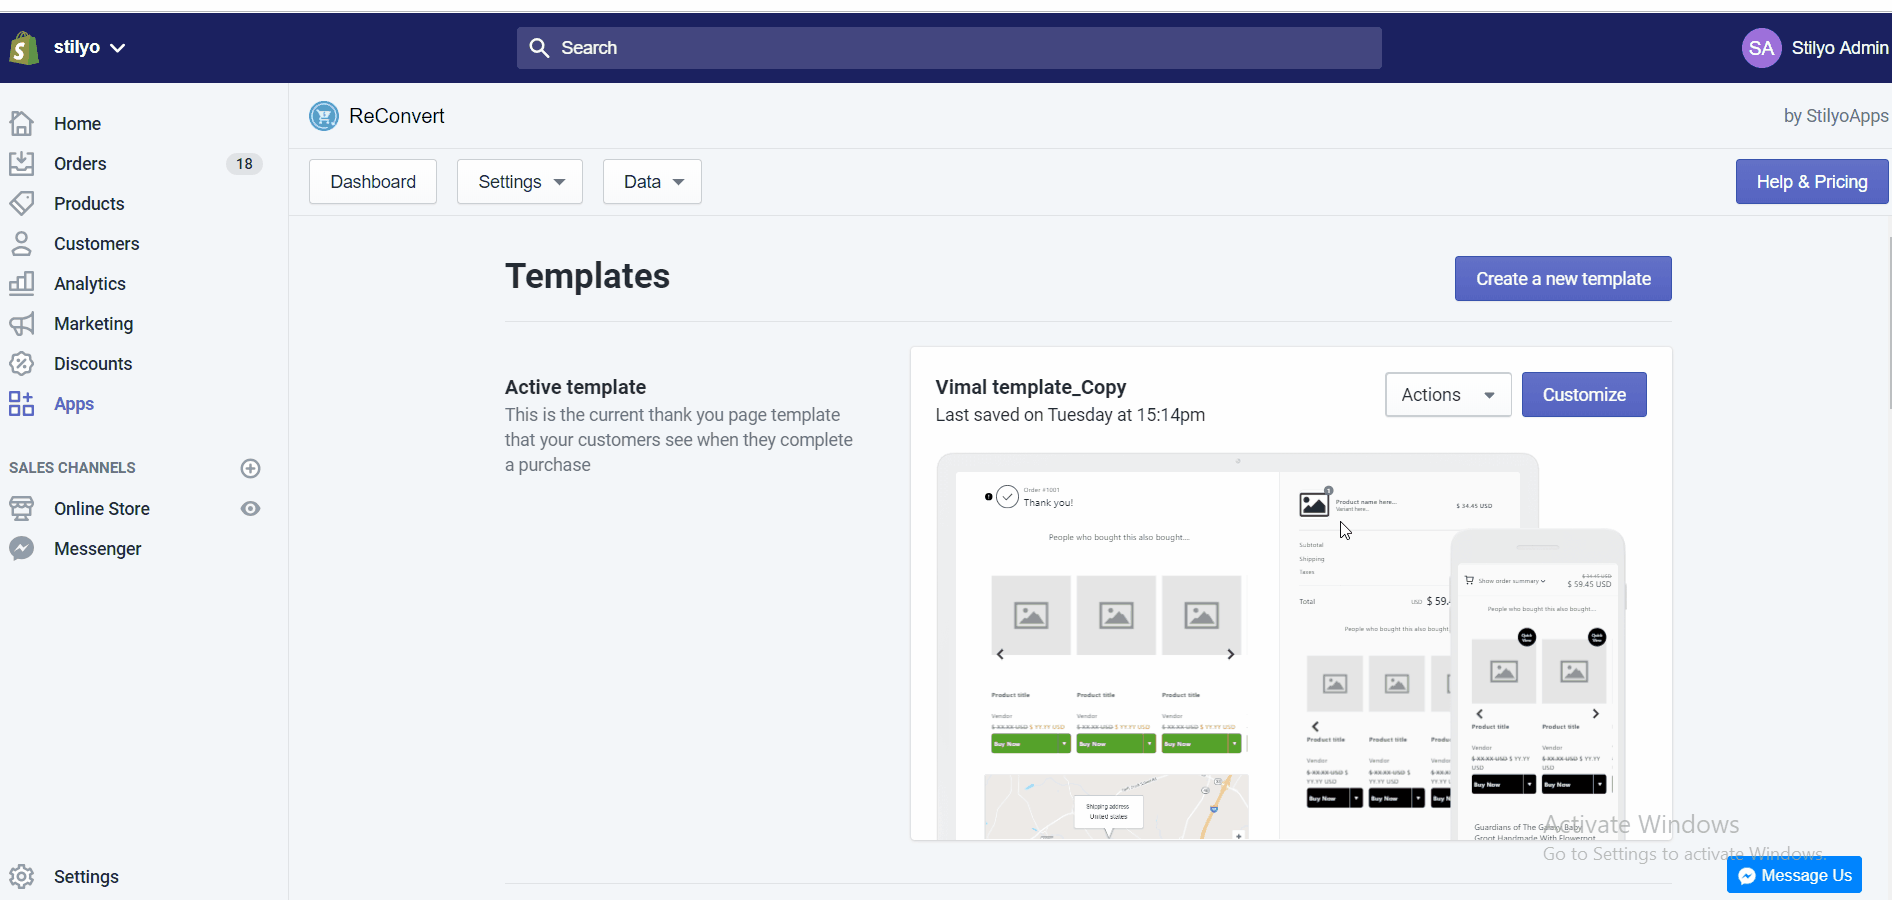Click Create a new template button
Image resolution: width=1892 pixels, height=900 pixels.
[x=1563, y=279]
